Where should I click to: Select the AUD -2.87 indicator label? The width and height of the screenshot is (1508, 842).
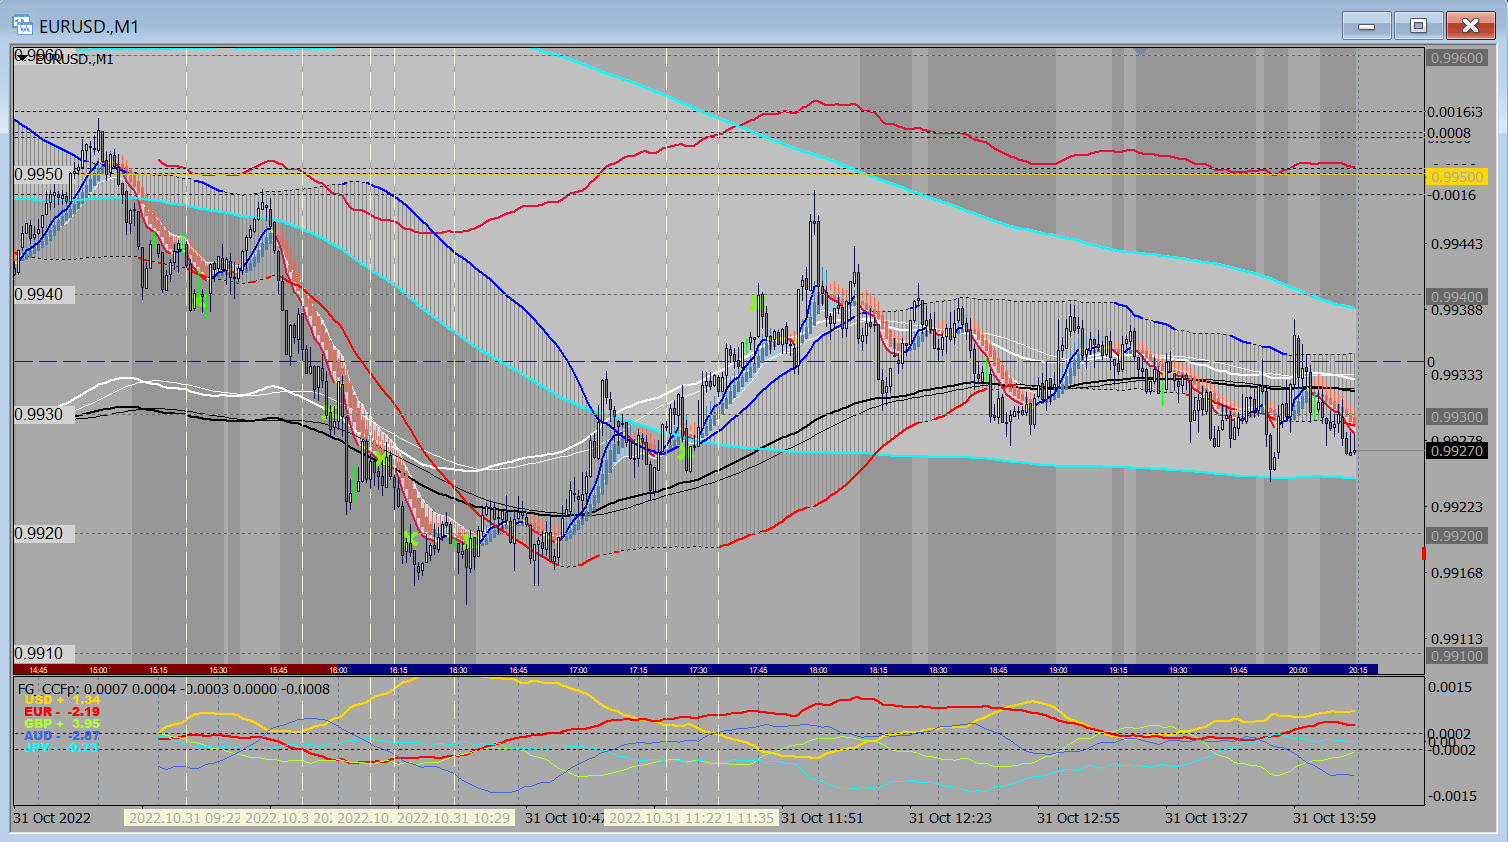61,736
